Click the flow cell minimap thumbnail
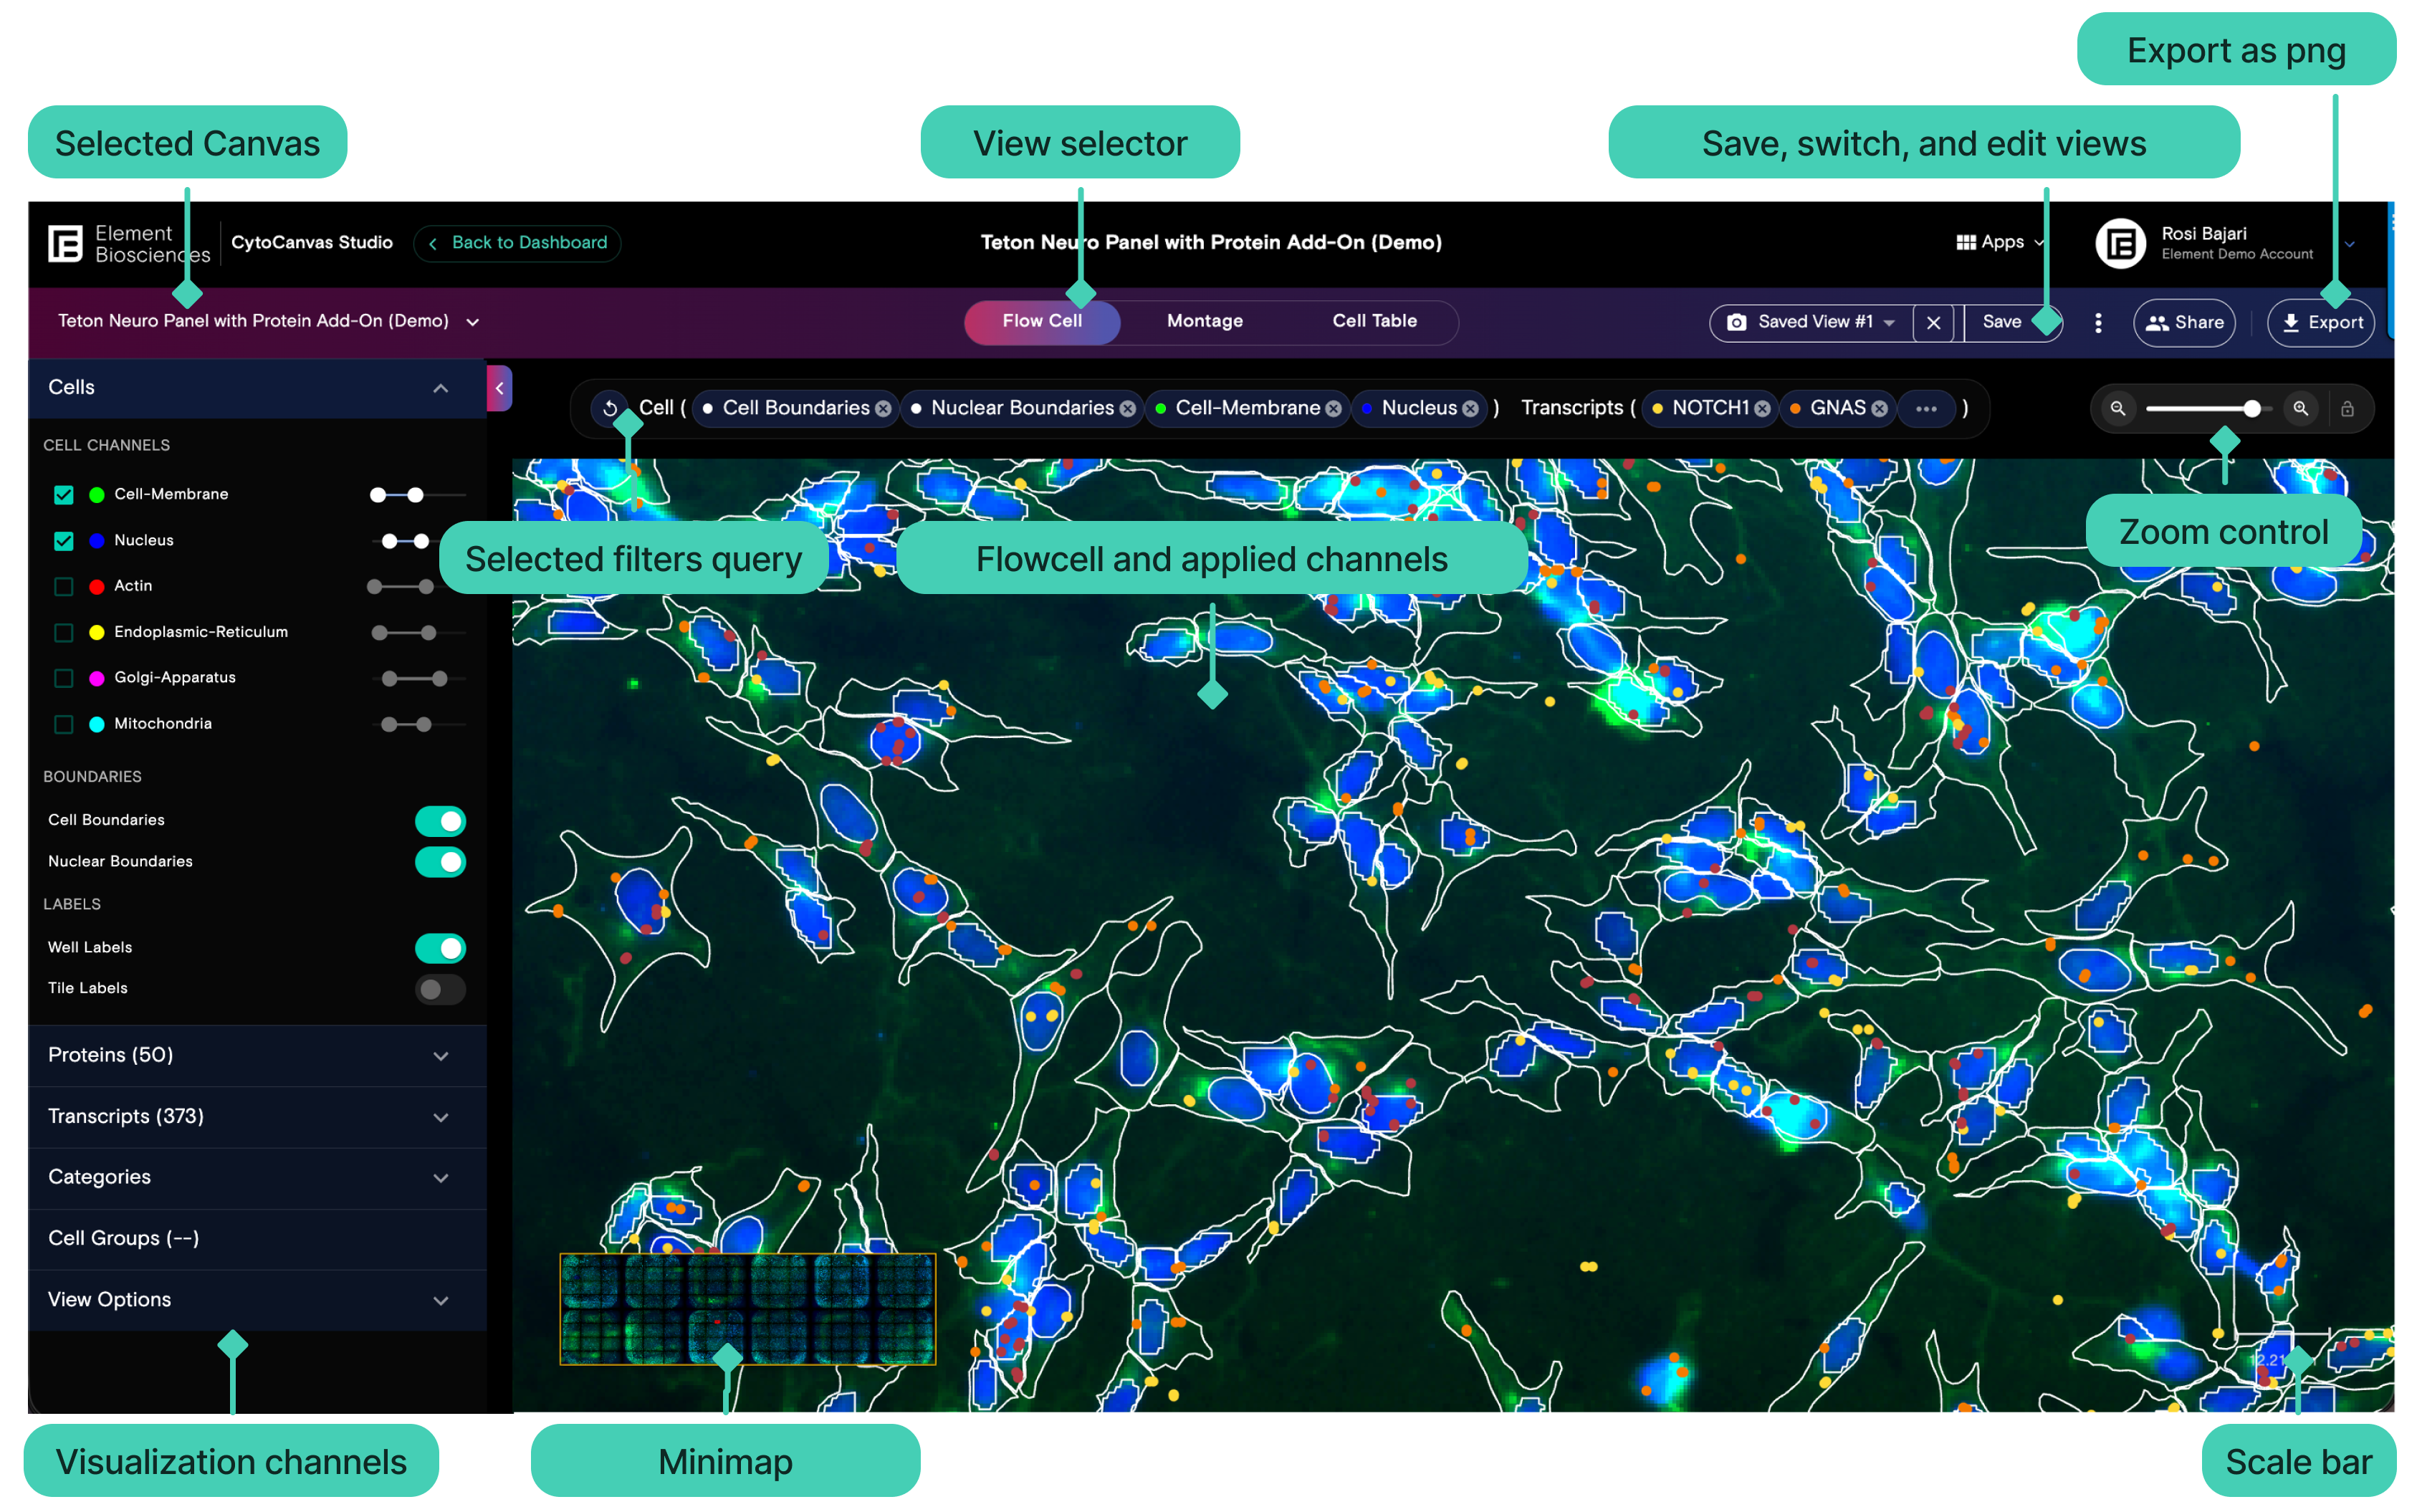 747,1308
